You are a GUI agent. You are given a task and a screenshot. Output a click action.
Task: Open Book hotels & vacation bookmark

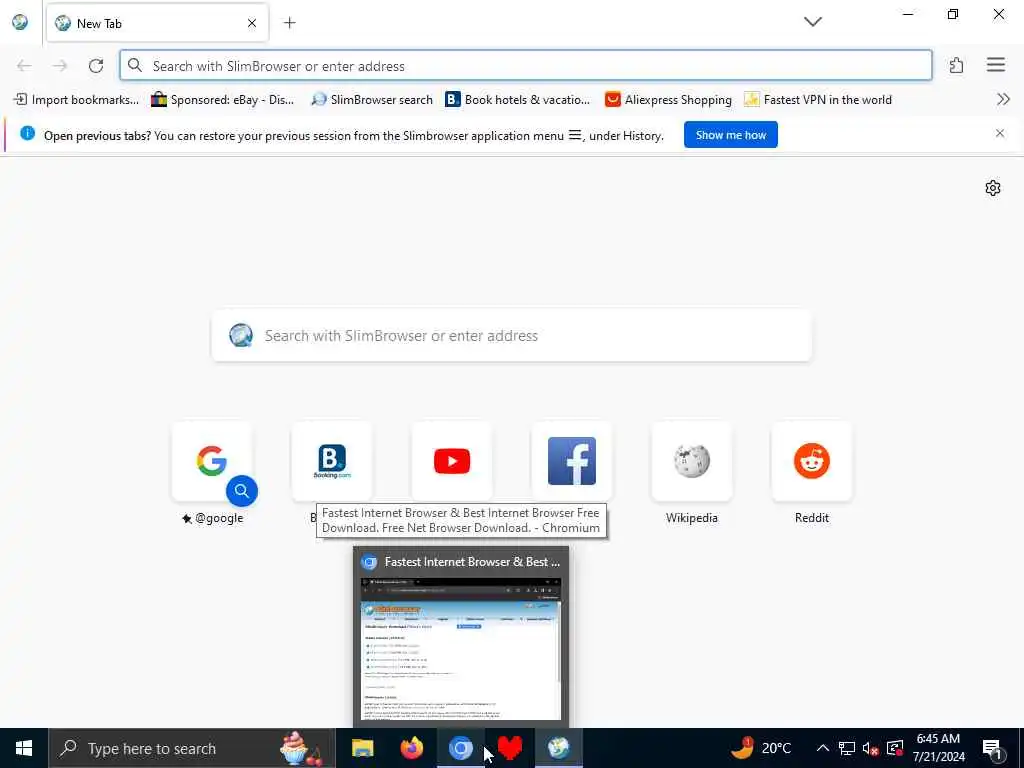click(x=517, y=100)
